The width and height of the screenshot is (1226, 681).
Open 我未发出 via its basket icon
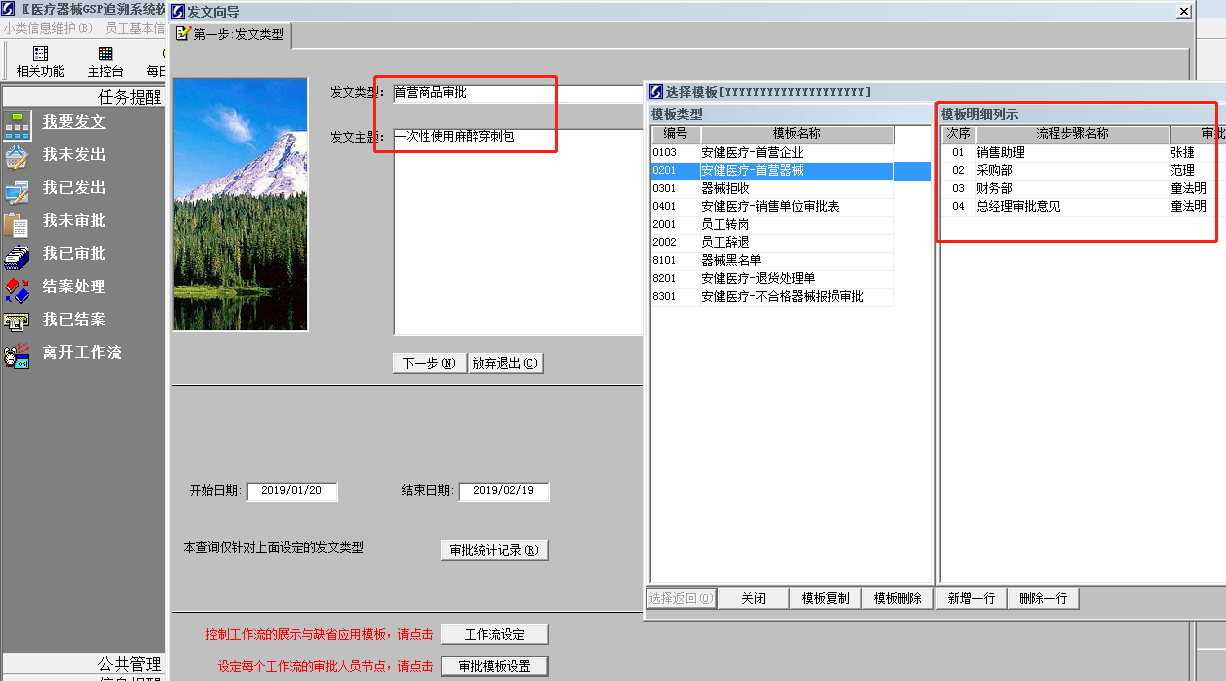tap(17, 157)
